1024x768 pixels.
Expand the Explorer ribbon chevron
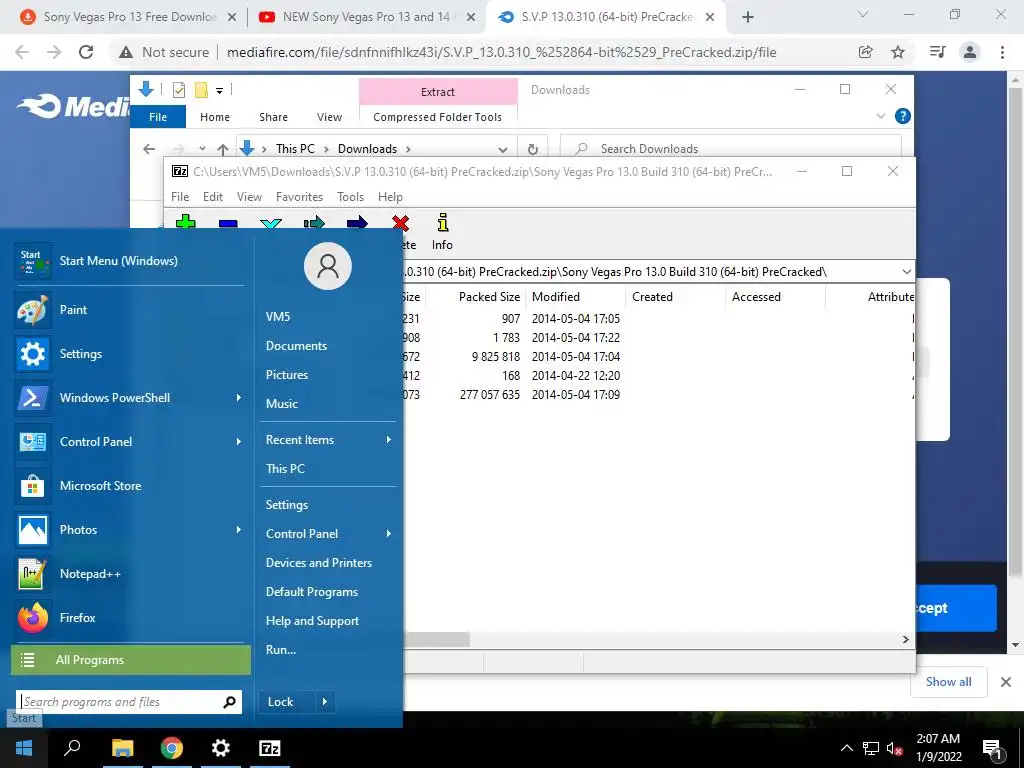point(880,116)
